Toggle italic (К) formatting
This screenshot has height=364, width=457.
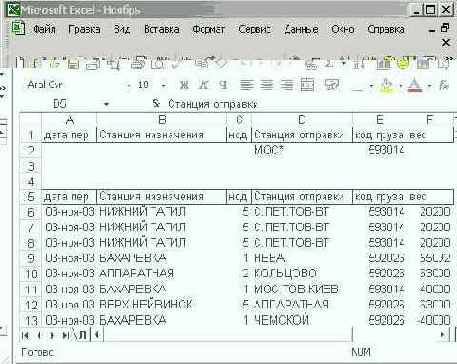click(203, 85)
